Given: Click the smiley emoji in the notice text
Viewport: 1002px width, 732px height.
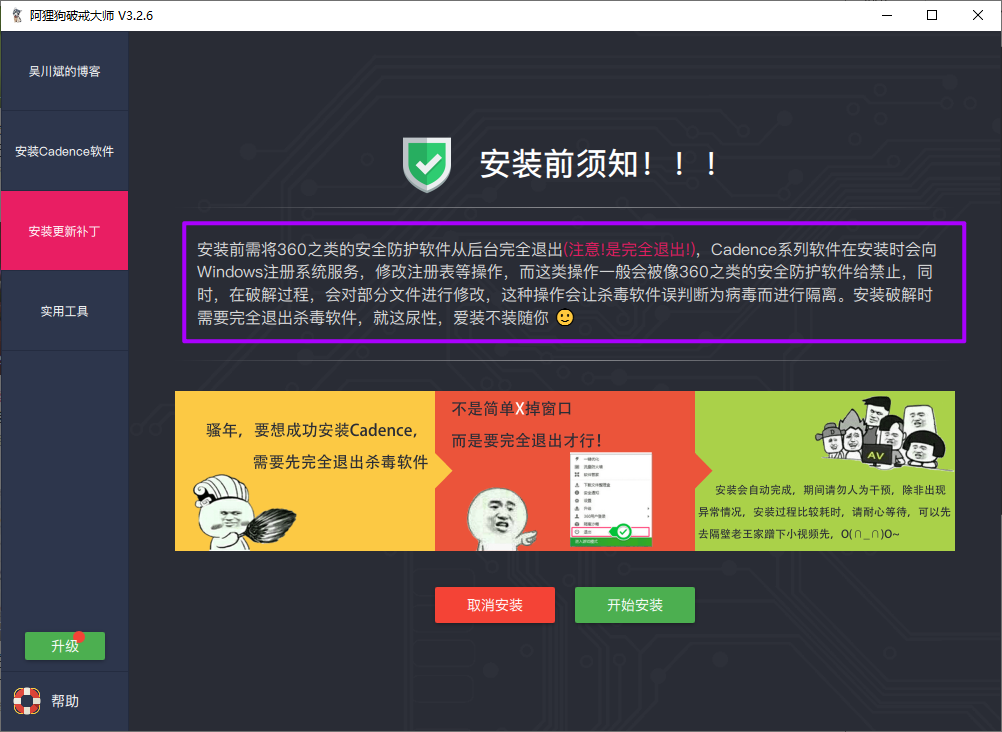Looking at the screenshot, I should (565, 317).
